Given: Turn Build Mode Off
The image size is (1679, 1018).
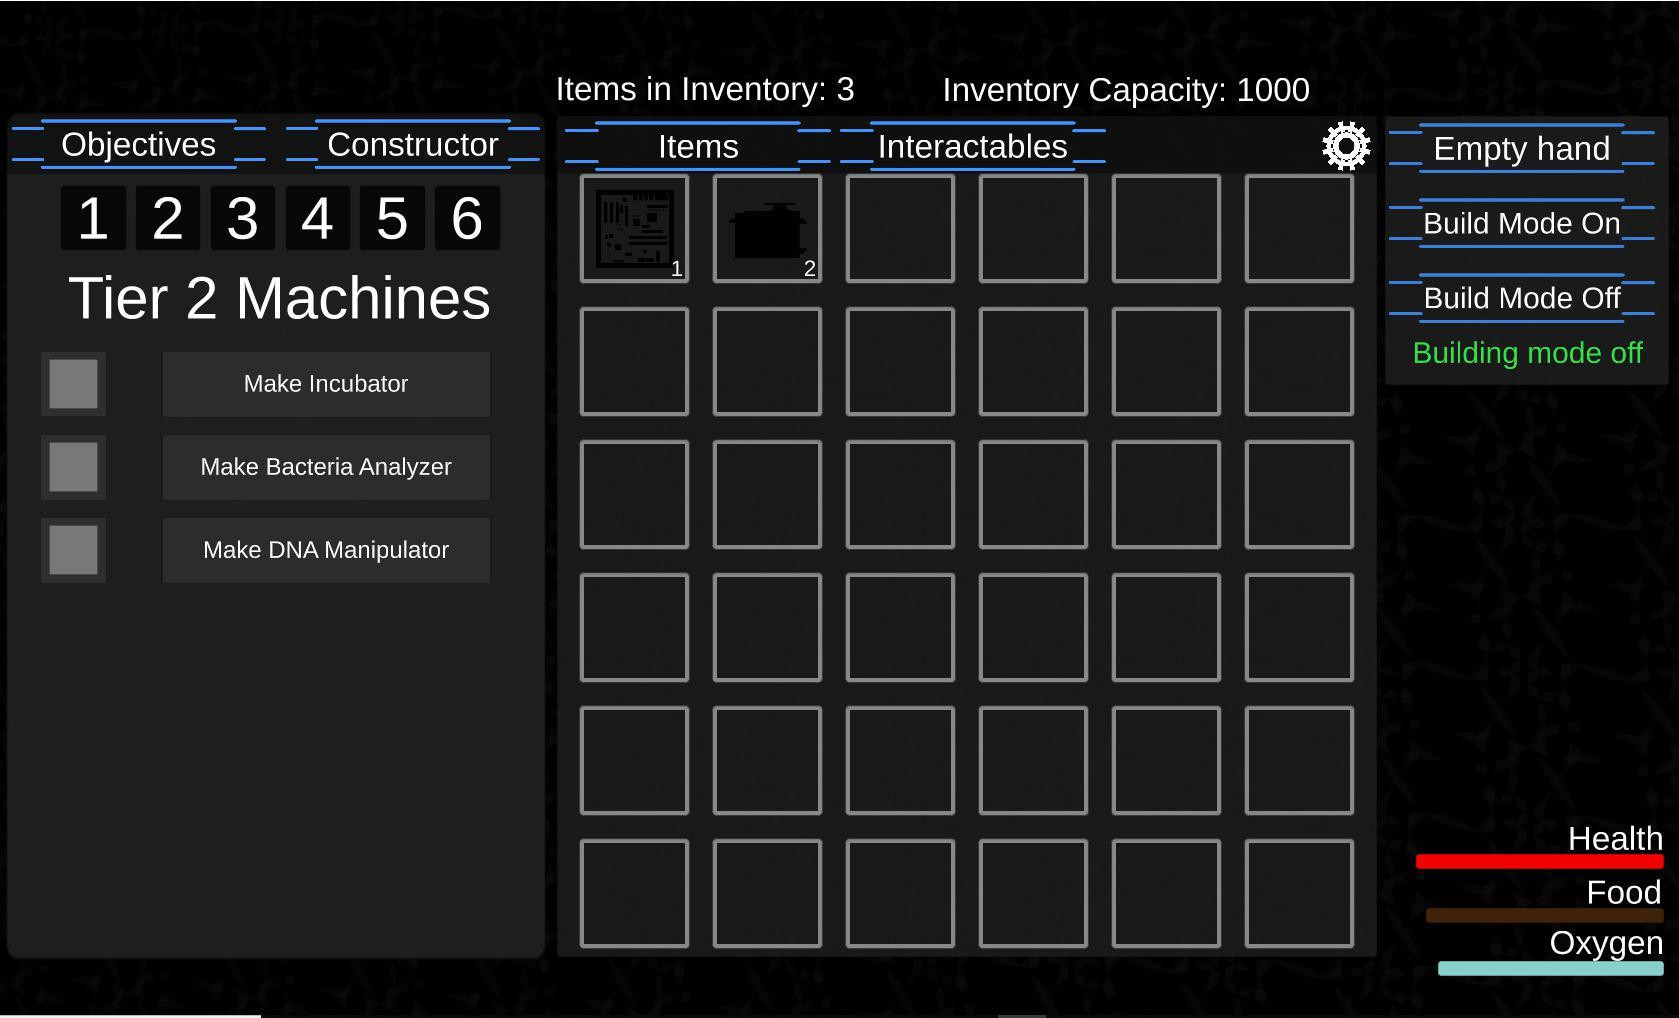Looking at the screenshot, I should pyautogui.click(x=1522, y=299).
